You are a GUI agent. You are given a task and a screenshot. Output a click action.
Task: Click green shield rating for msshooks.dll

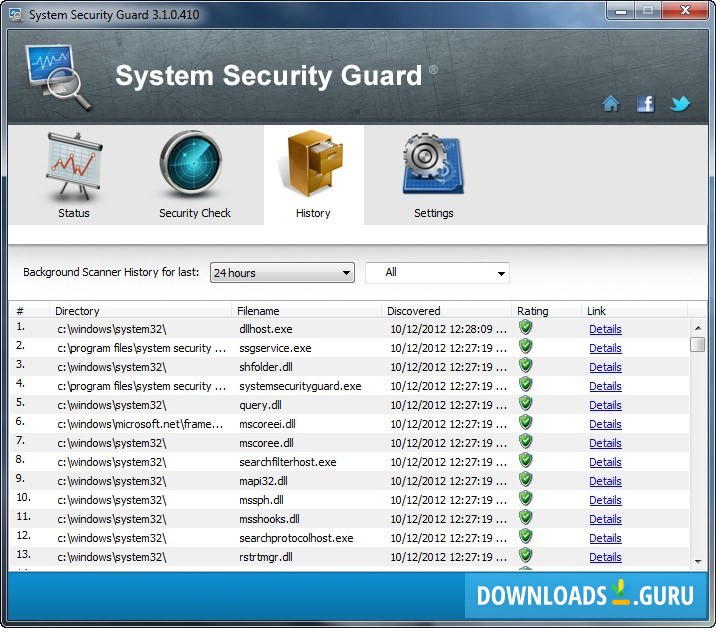(x=526, y=518)
